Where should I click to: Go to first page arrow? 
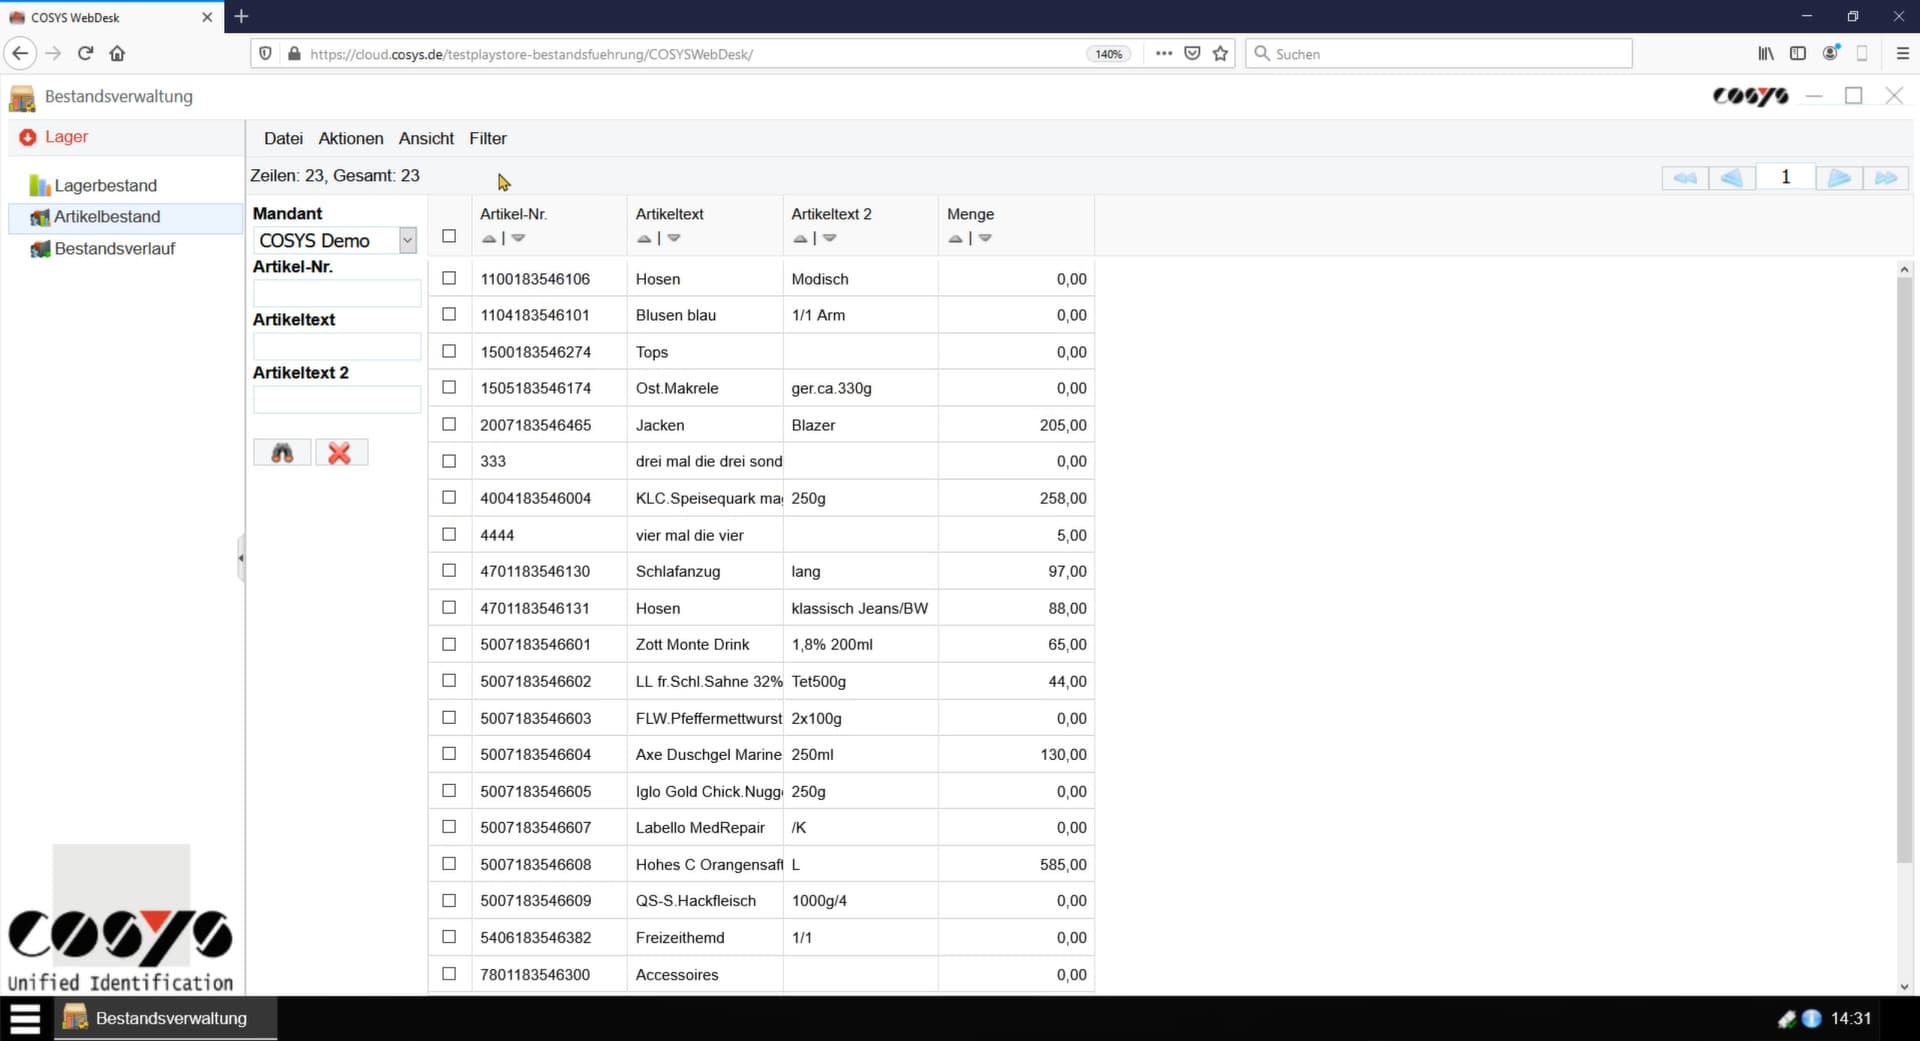click(x=1685, y=178)
